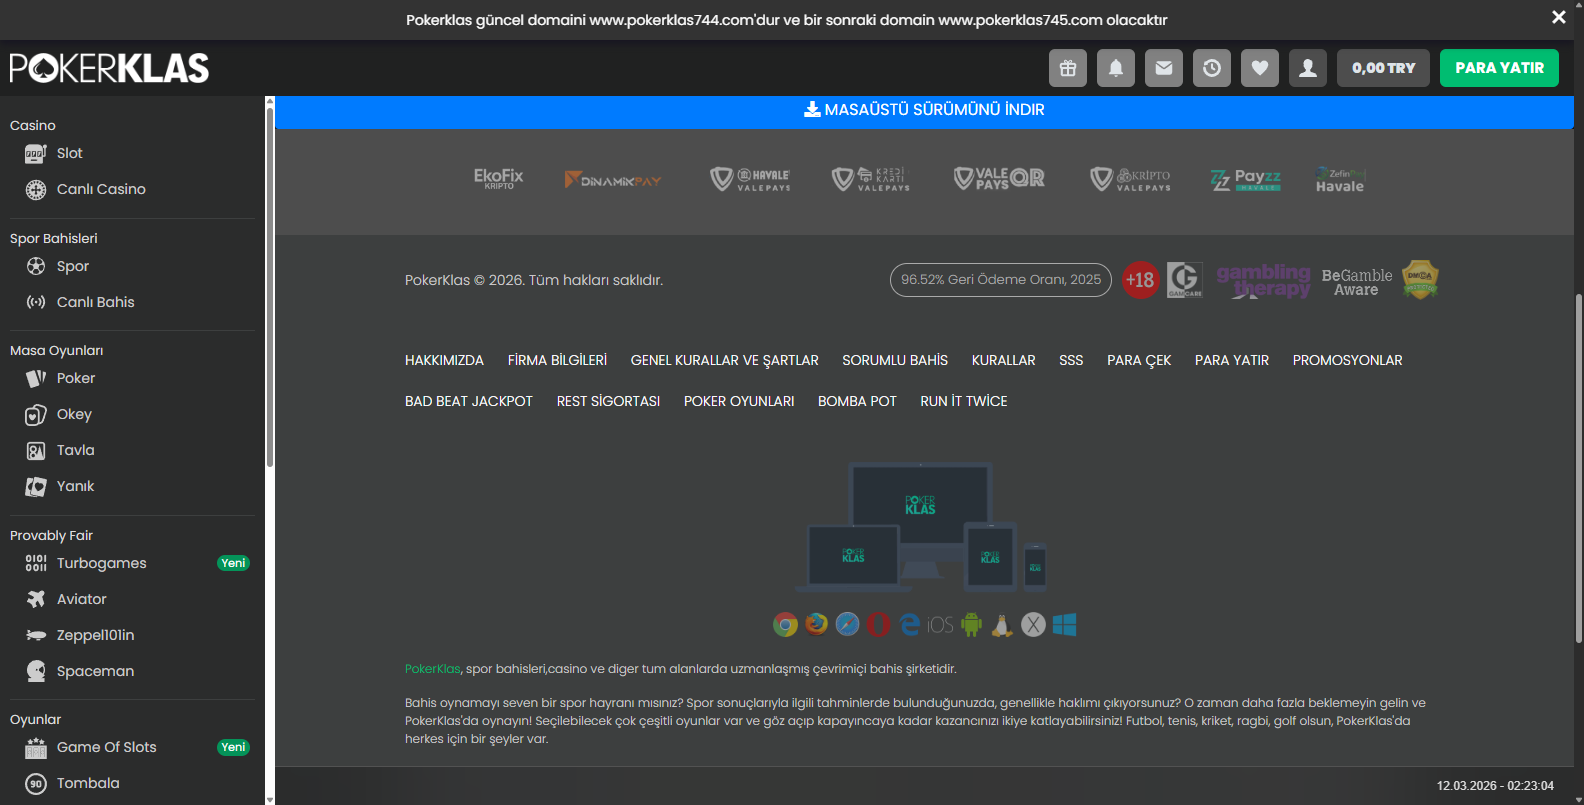Open BOMBA POT footer link
1584x805 pixels.
tap(857, 401)
